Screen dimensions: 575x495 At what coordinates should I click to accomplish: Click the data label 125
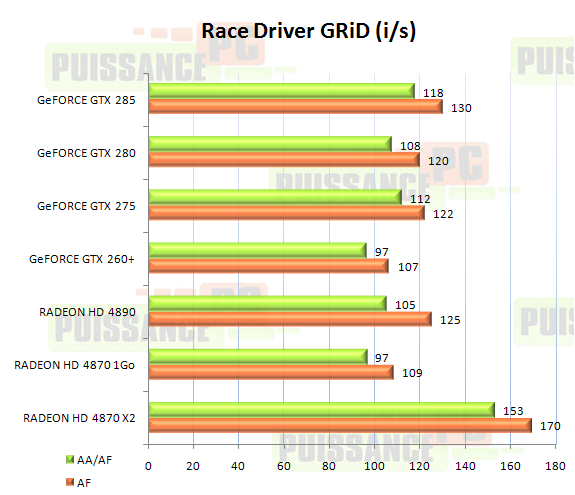click(450, 320)
